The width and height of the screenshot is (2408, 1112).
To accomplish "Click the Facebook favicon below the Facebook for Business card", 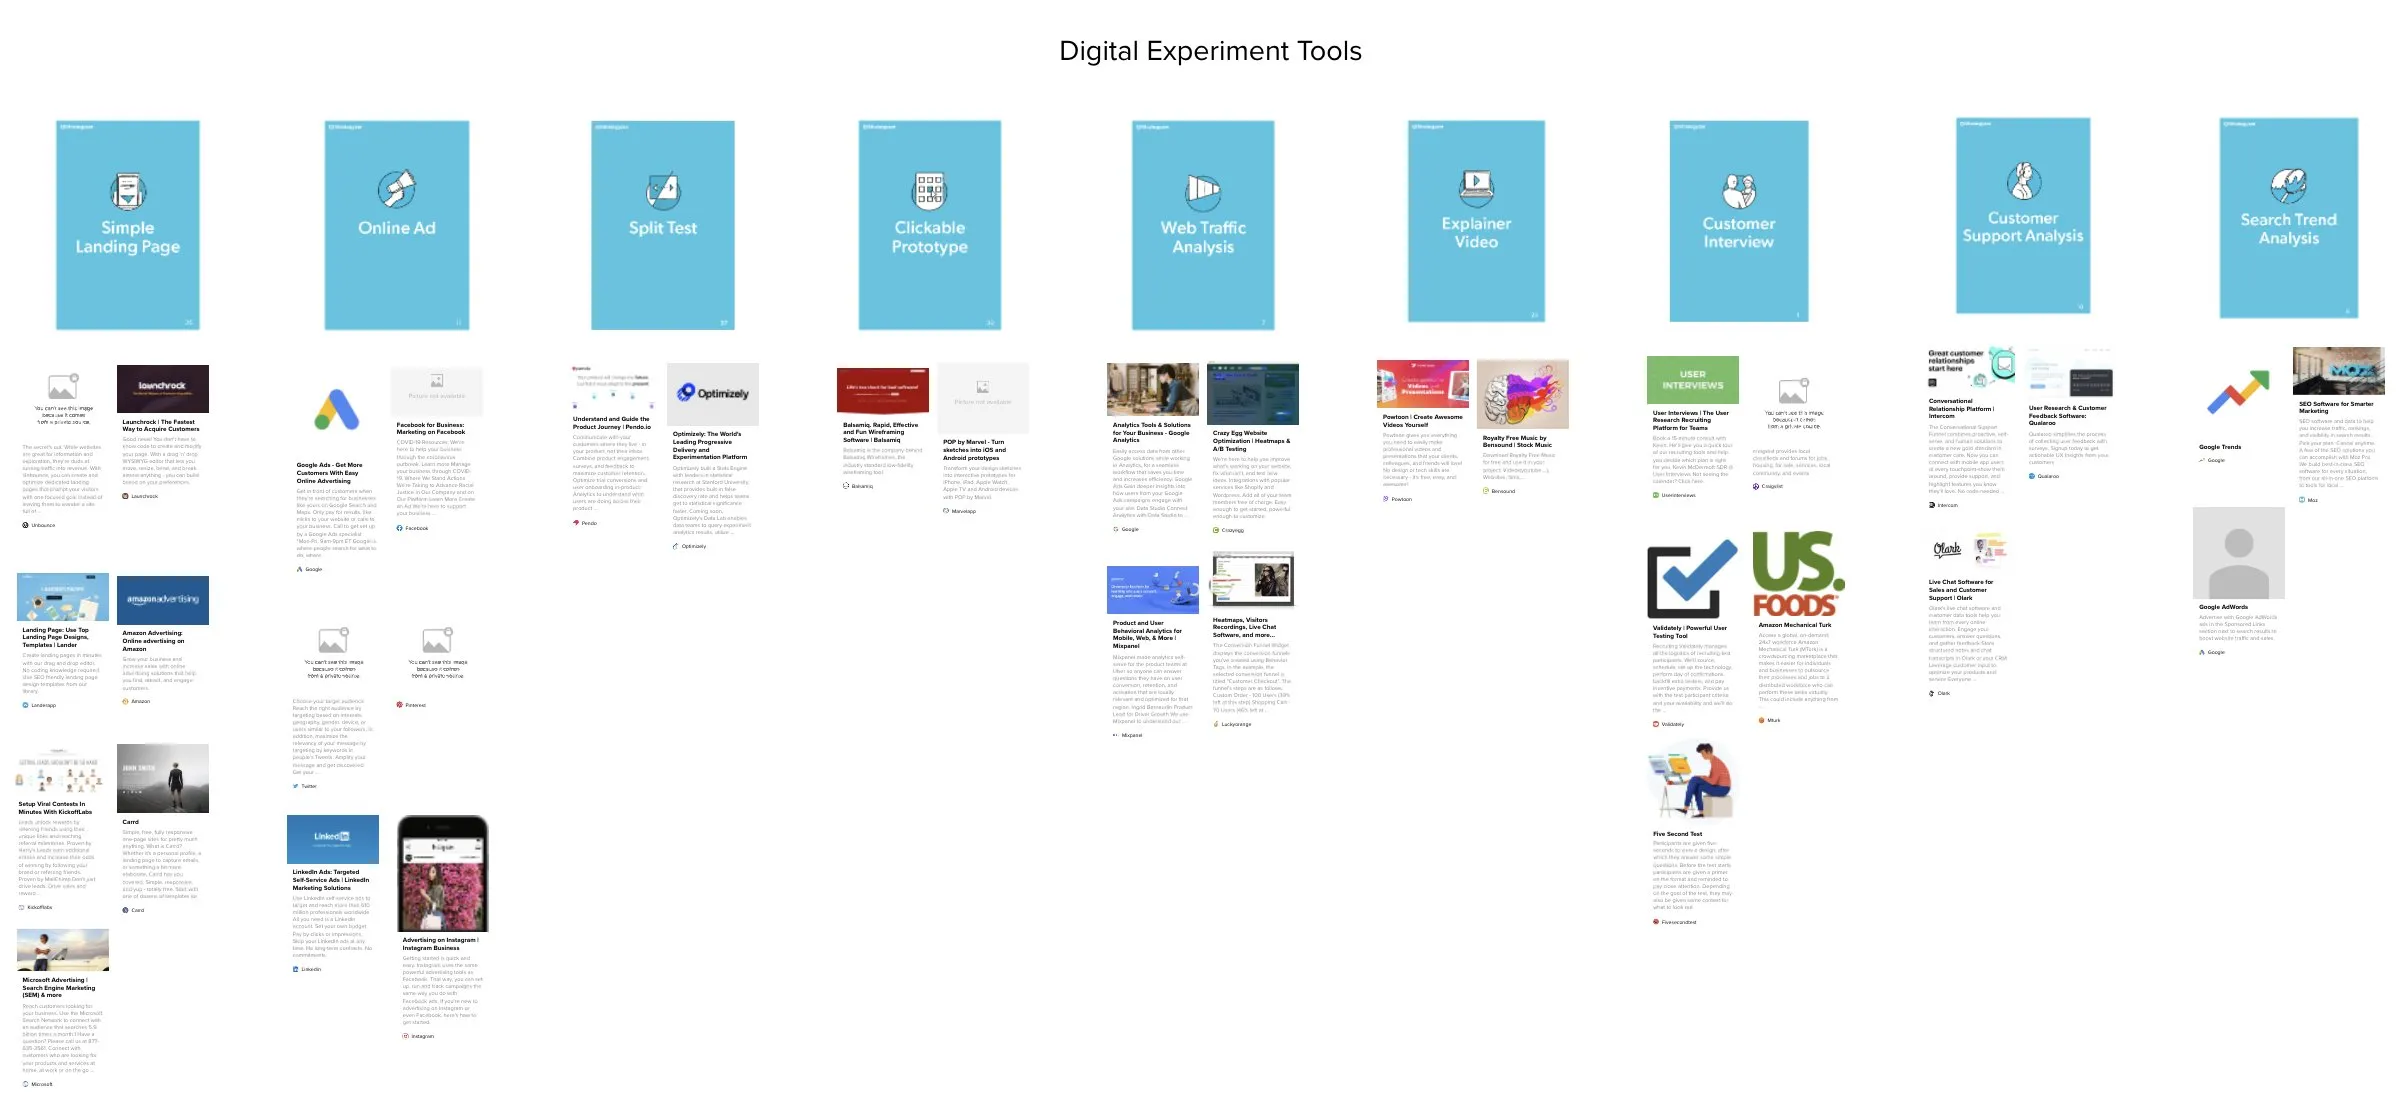I will [x=400, y=526].
